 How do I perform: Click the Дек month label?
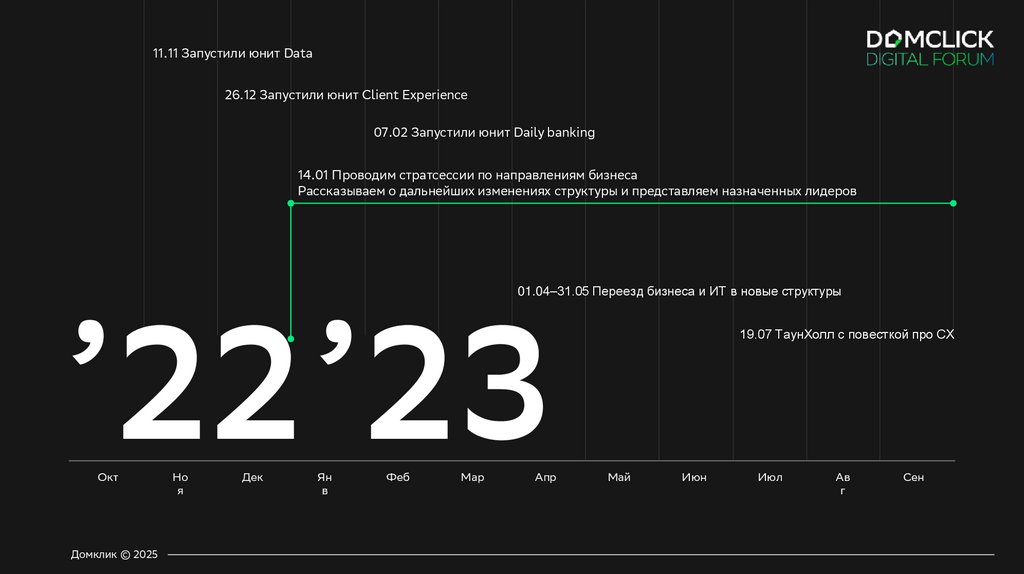tap(252, 477)
